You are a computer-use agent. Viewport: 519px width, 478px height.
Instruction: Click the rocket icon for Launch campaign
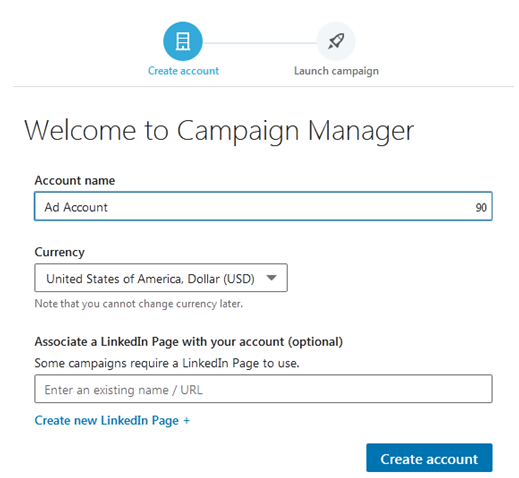point(336,41)
